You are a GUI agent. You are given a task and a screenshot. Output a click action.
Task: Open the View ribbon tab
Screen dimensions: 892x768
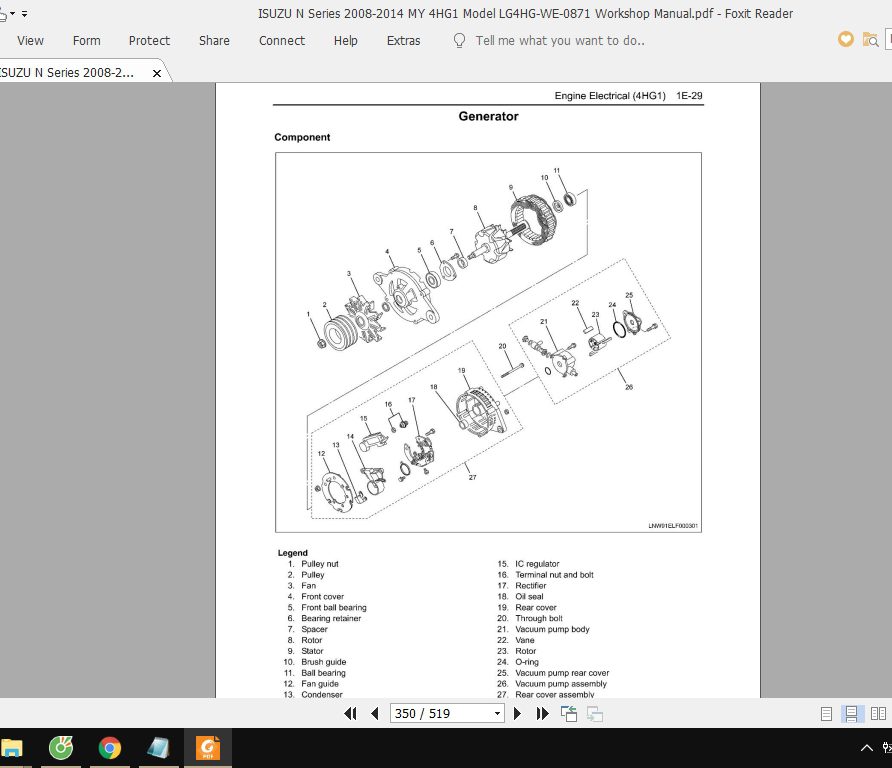(x=30, y=41)
